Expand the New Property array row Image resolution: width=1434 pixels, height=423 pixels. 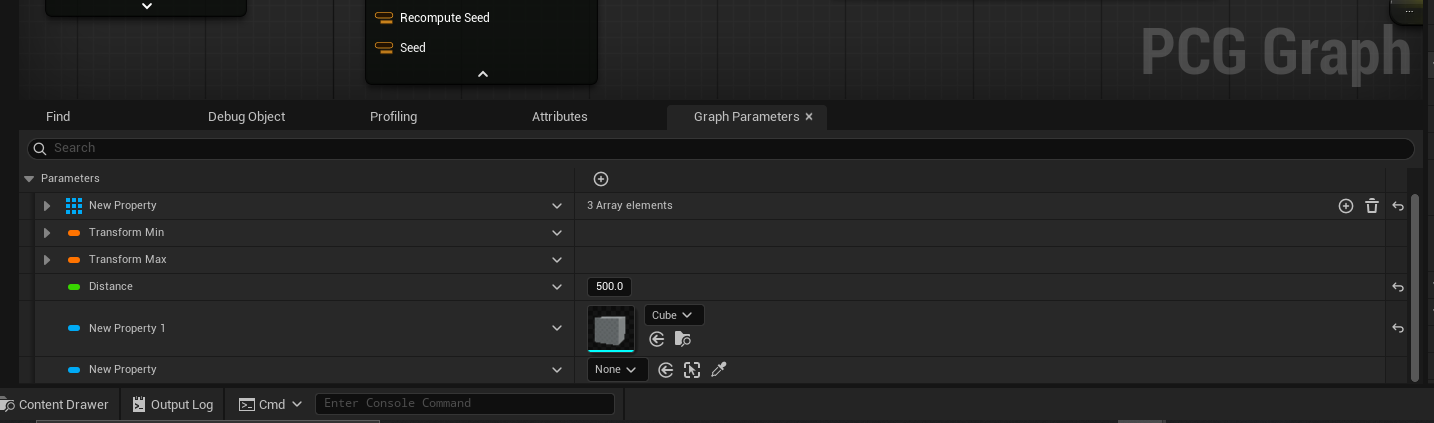[x=47, y=206]
